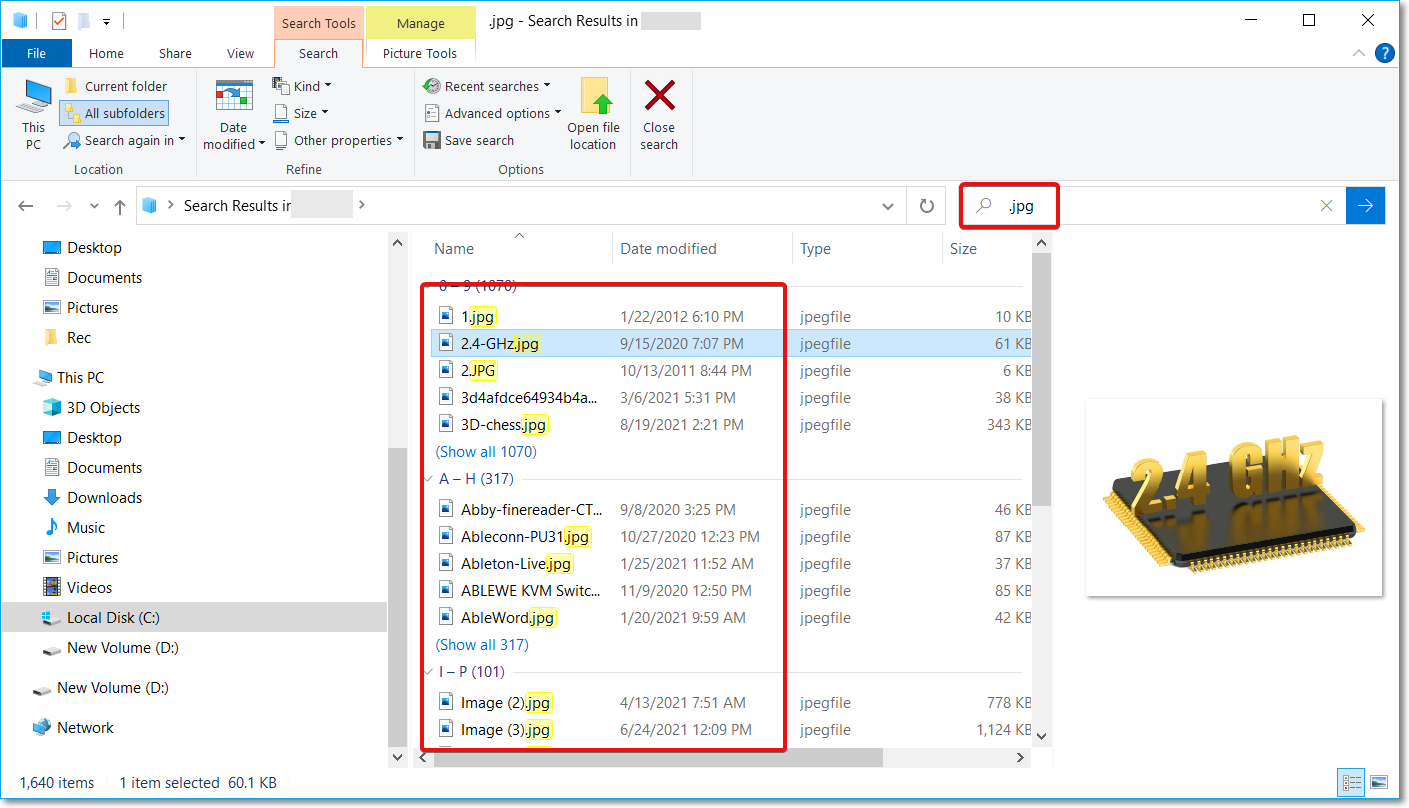Open the View ribbon tab

point(240,54)
